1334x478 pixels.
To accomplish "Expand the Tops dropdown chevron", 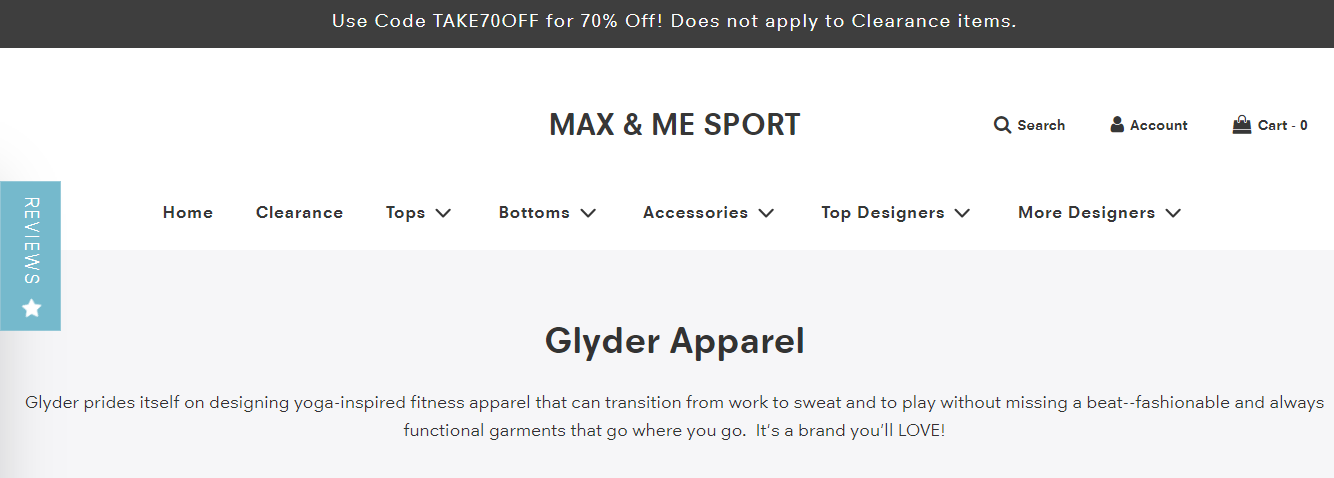I will (x=444, y=213).
